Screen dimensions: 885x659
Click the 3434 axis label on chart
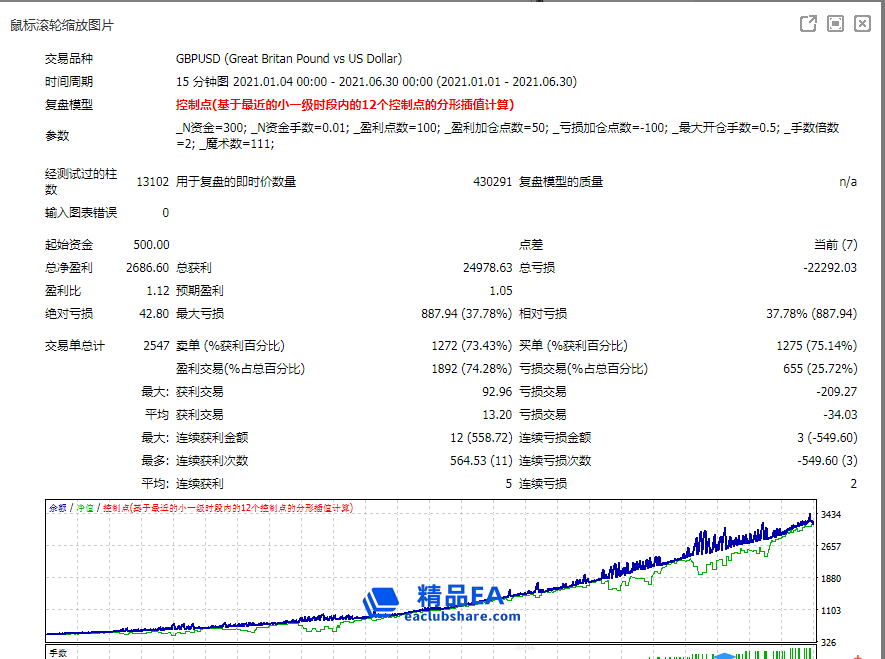tap(833, 514)
